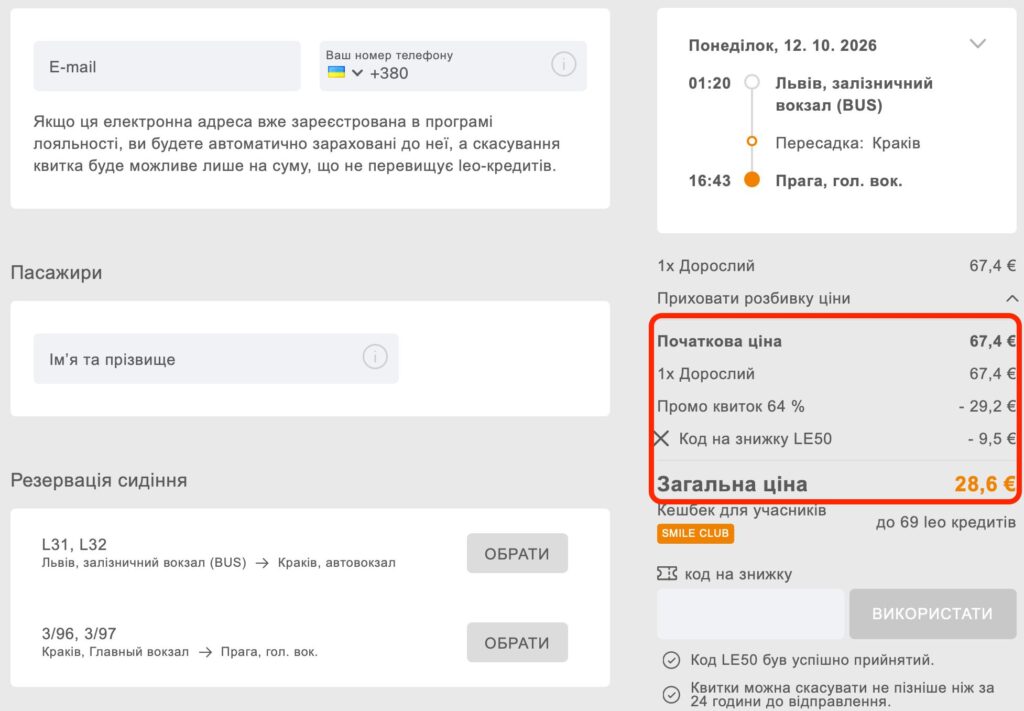Viewport: 1024px width, 711px height.
Task: Click the discount code ticket icon
Action: click(x=667, y=573)
